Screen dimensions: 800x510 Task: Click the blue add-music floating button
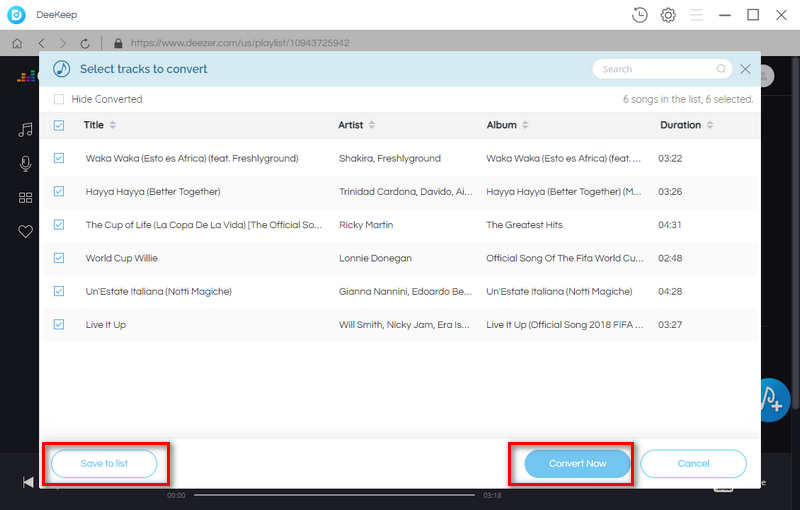coord(775,400)
